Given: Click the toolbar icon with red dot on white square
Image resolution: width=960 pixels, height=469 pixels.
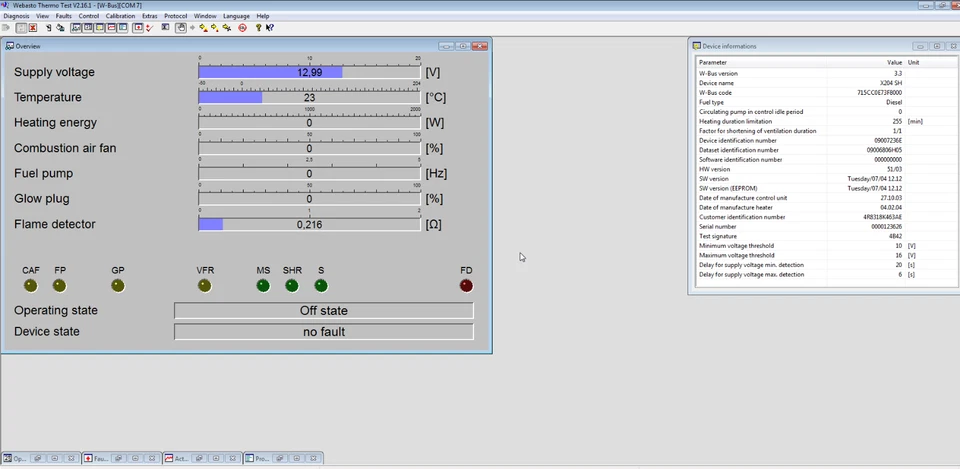Looking at the screenshot, I should pos(138,28).
